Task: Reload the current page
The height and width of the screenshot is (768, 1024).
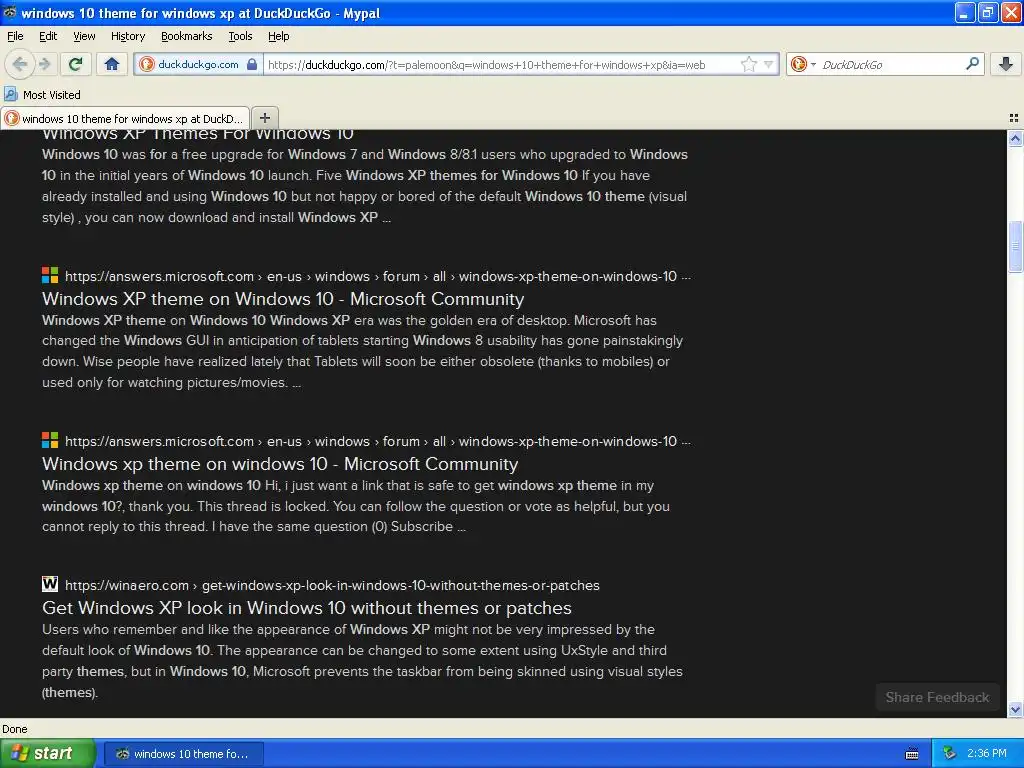Action: tap(76, 64)
